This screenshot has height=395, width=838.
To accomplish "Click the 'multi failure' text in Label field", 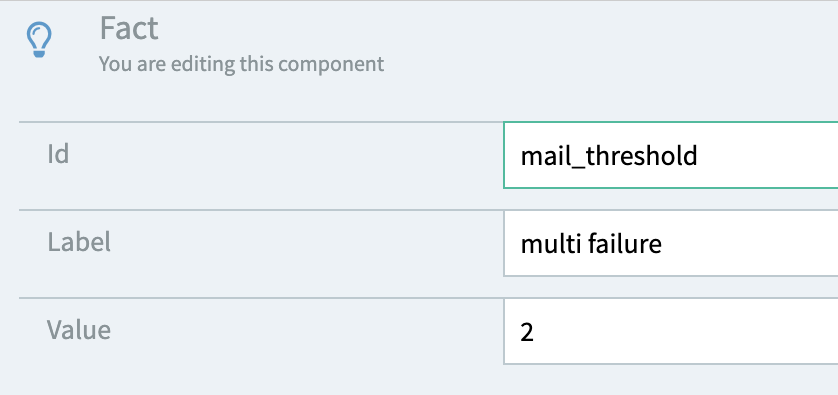I will [592, 244].
